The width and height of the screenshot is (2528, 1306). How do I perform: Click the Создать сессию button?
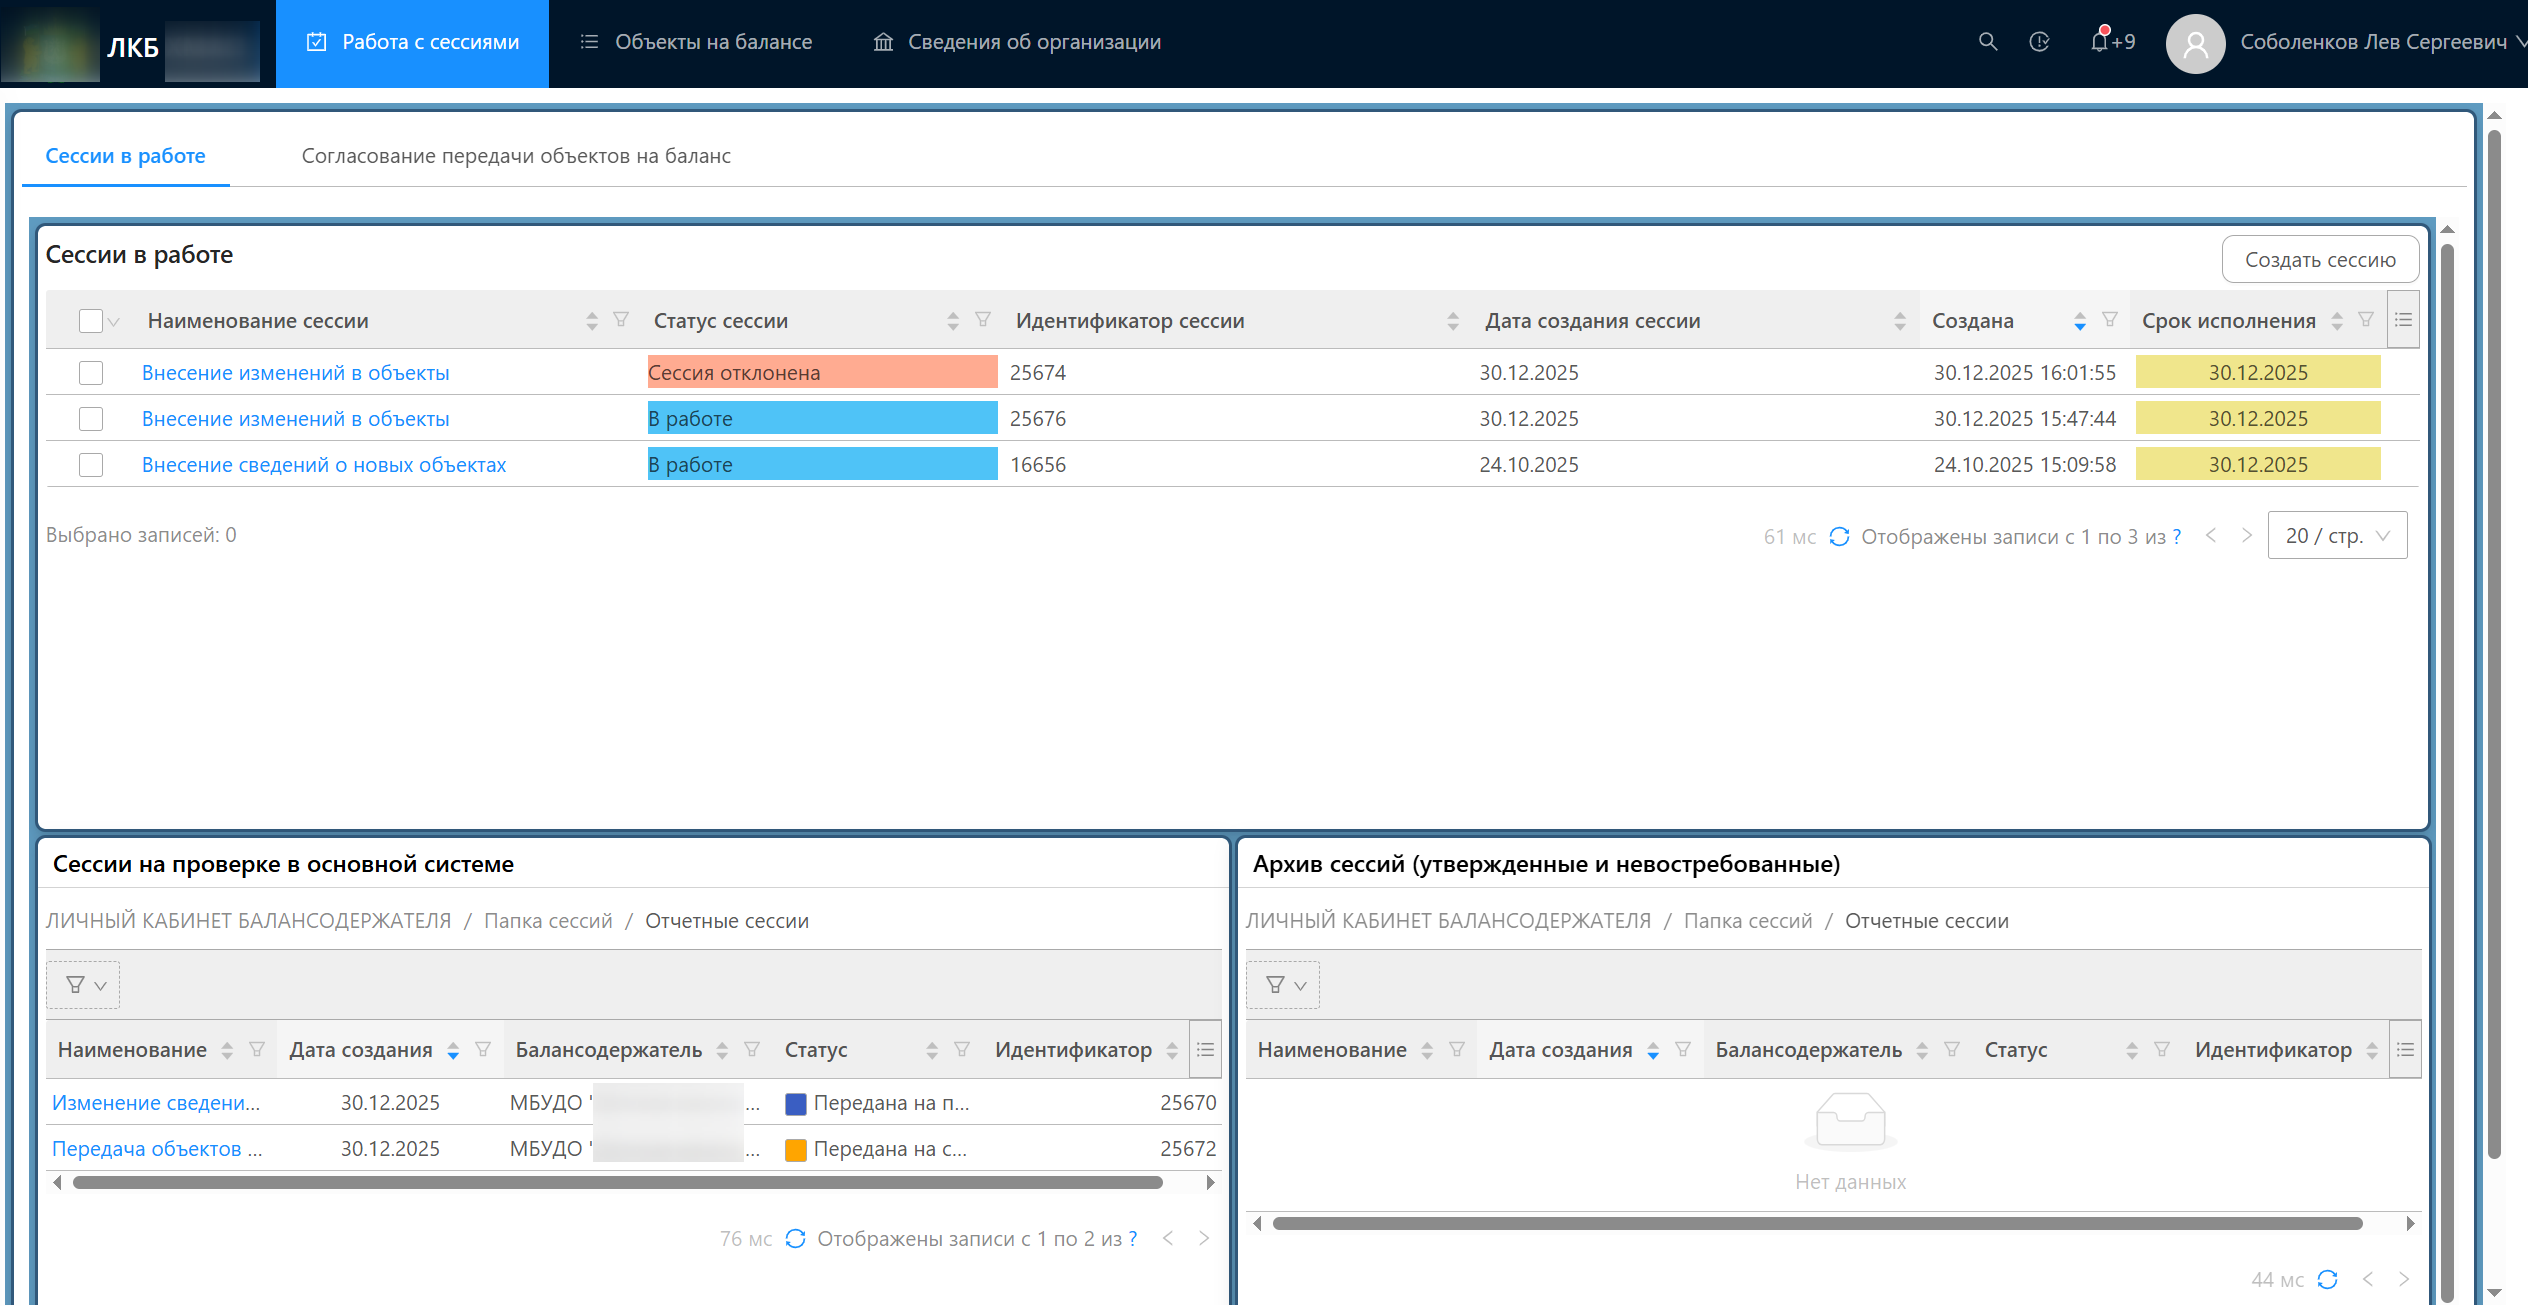(x=2320, y=260)
